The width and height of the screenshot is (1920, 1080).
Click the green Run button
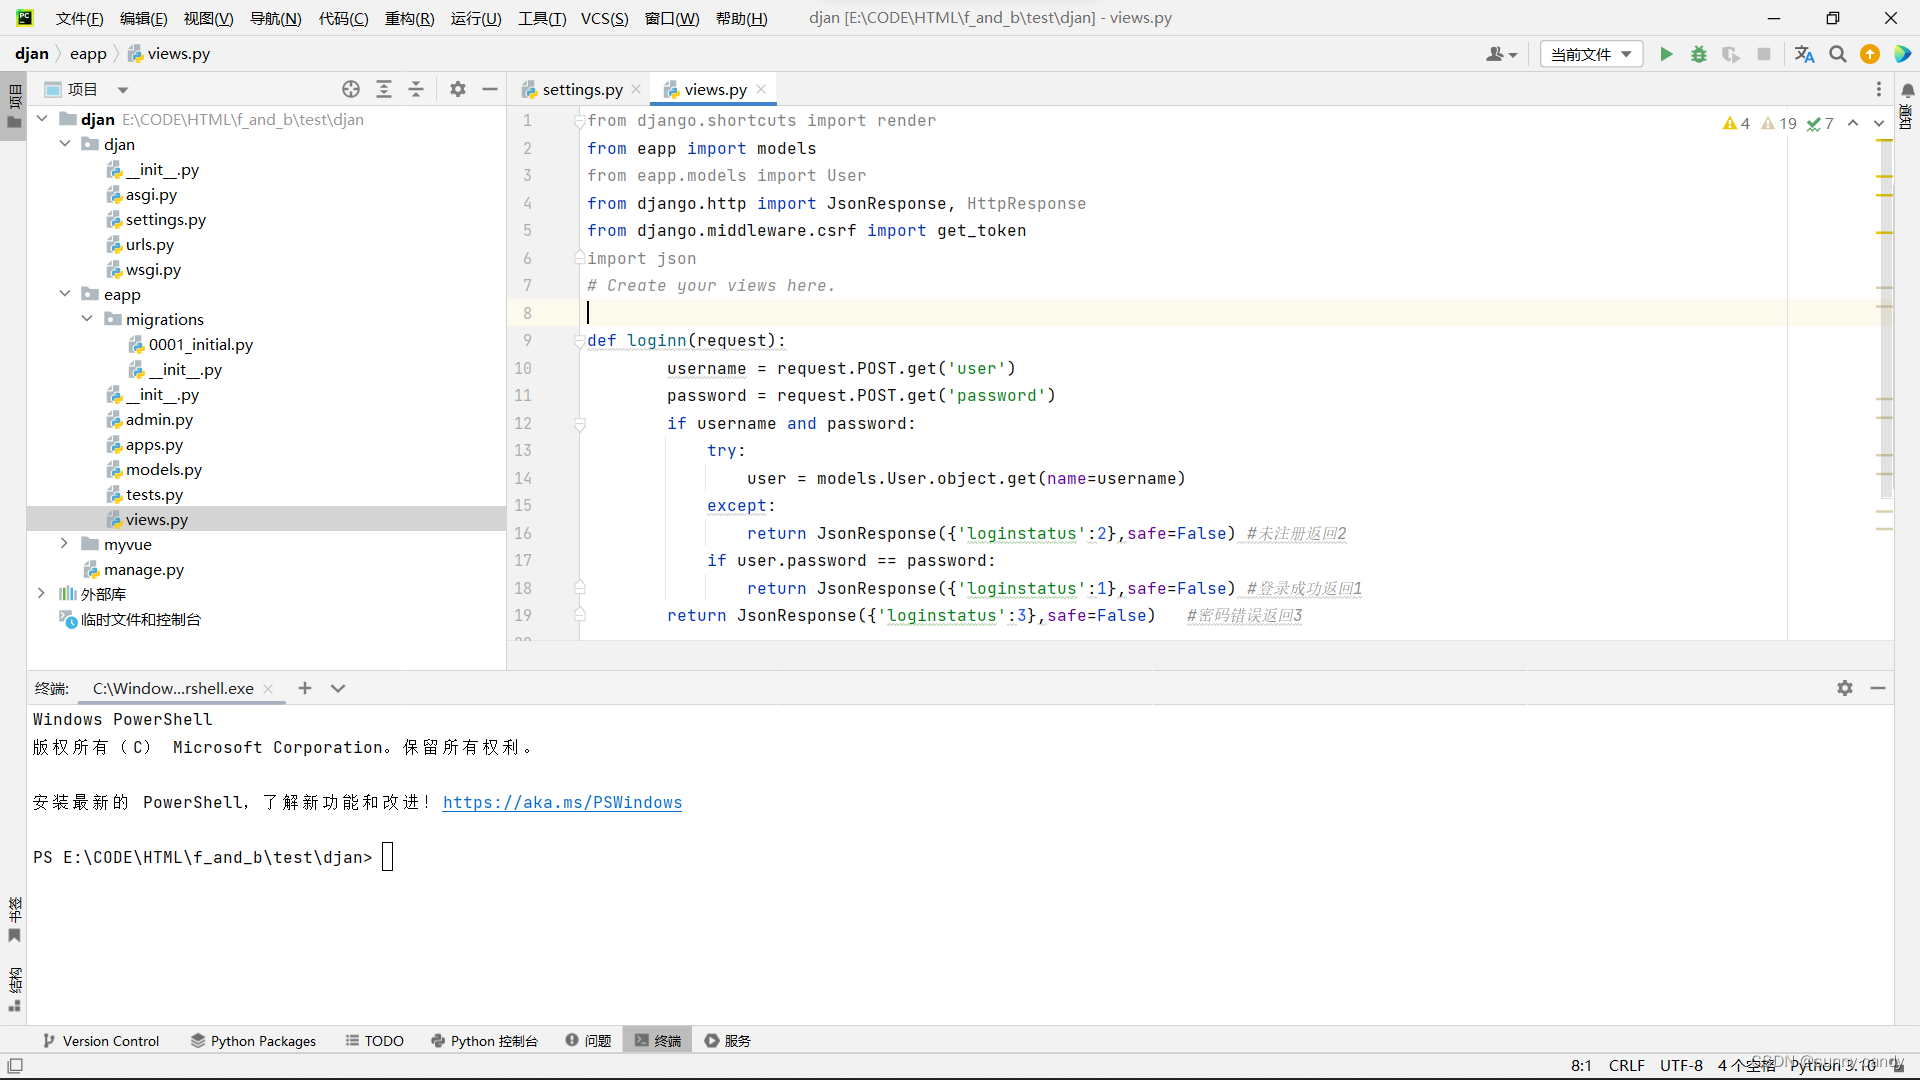(1666, 54)
